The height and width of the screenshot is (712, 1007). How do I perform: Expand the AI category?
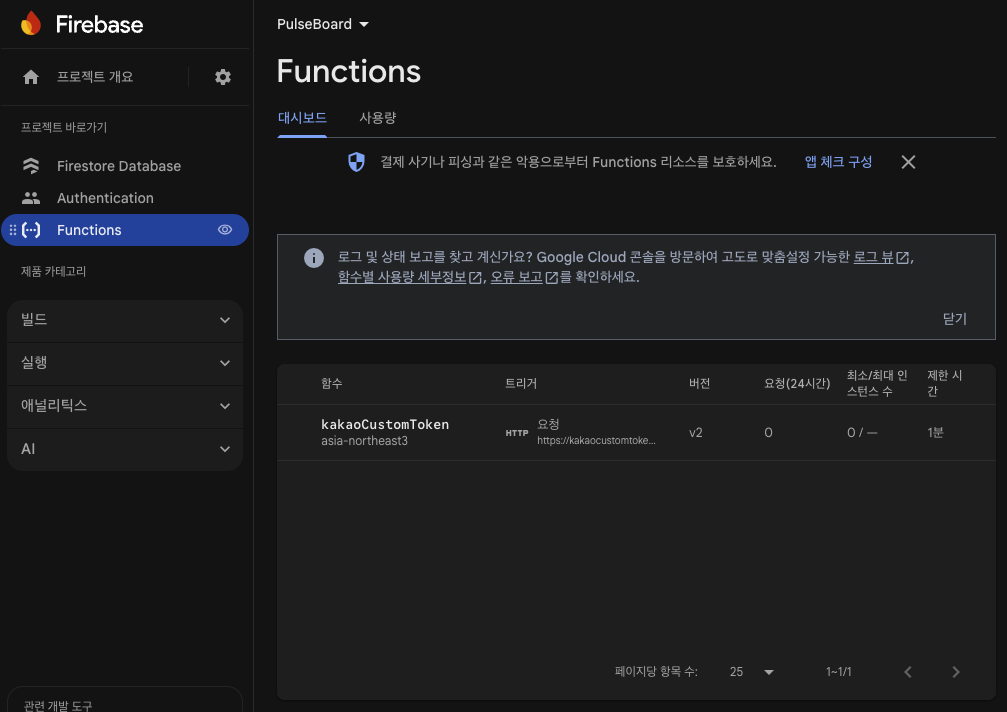click(125, 449)
